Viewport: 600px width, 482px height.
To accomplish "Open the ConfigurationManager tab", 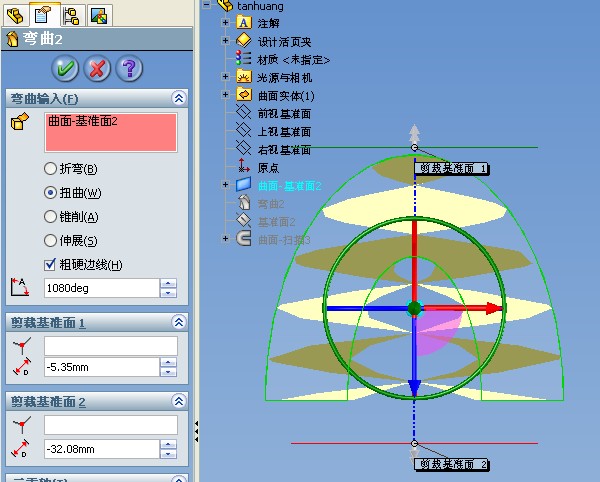I will [x=72, y=15].
